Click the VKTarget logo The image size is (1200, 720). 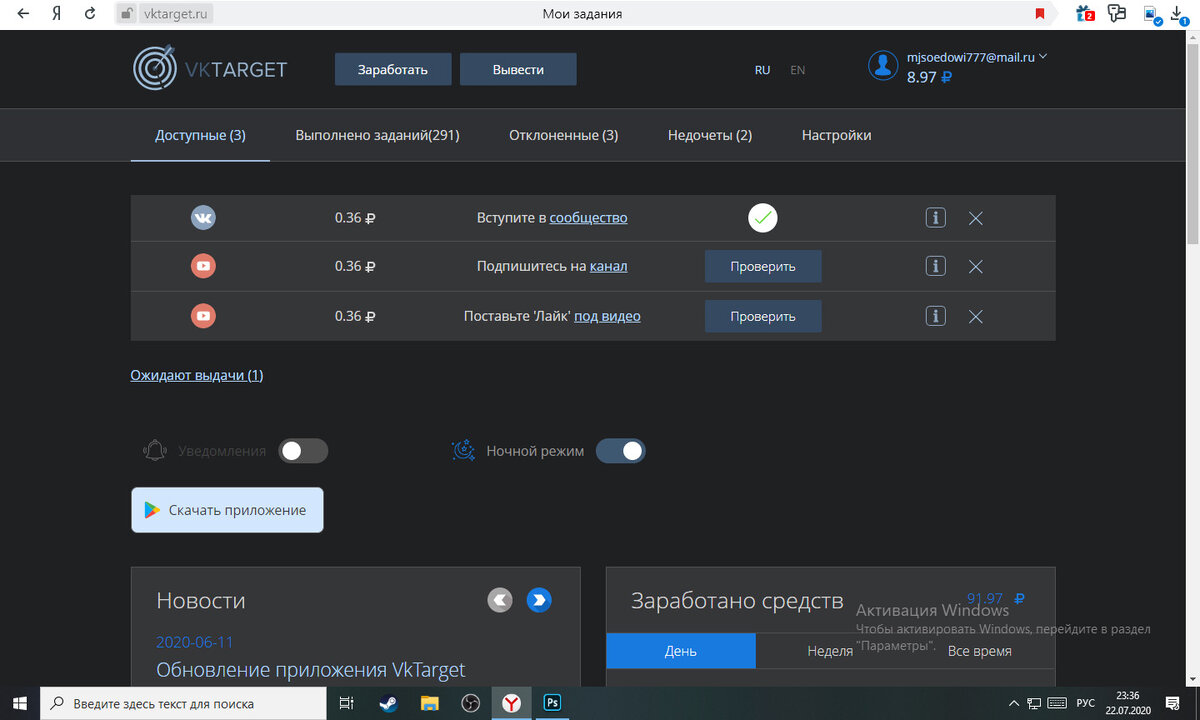(210, 69)
